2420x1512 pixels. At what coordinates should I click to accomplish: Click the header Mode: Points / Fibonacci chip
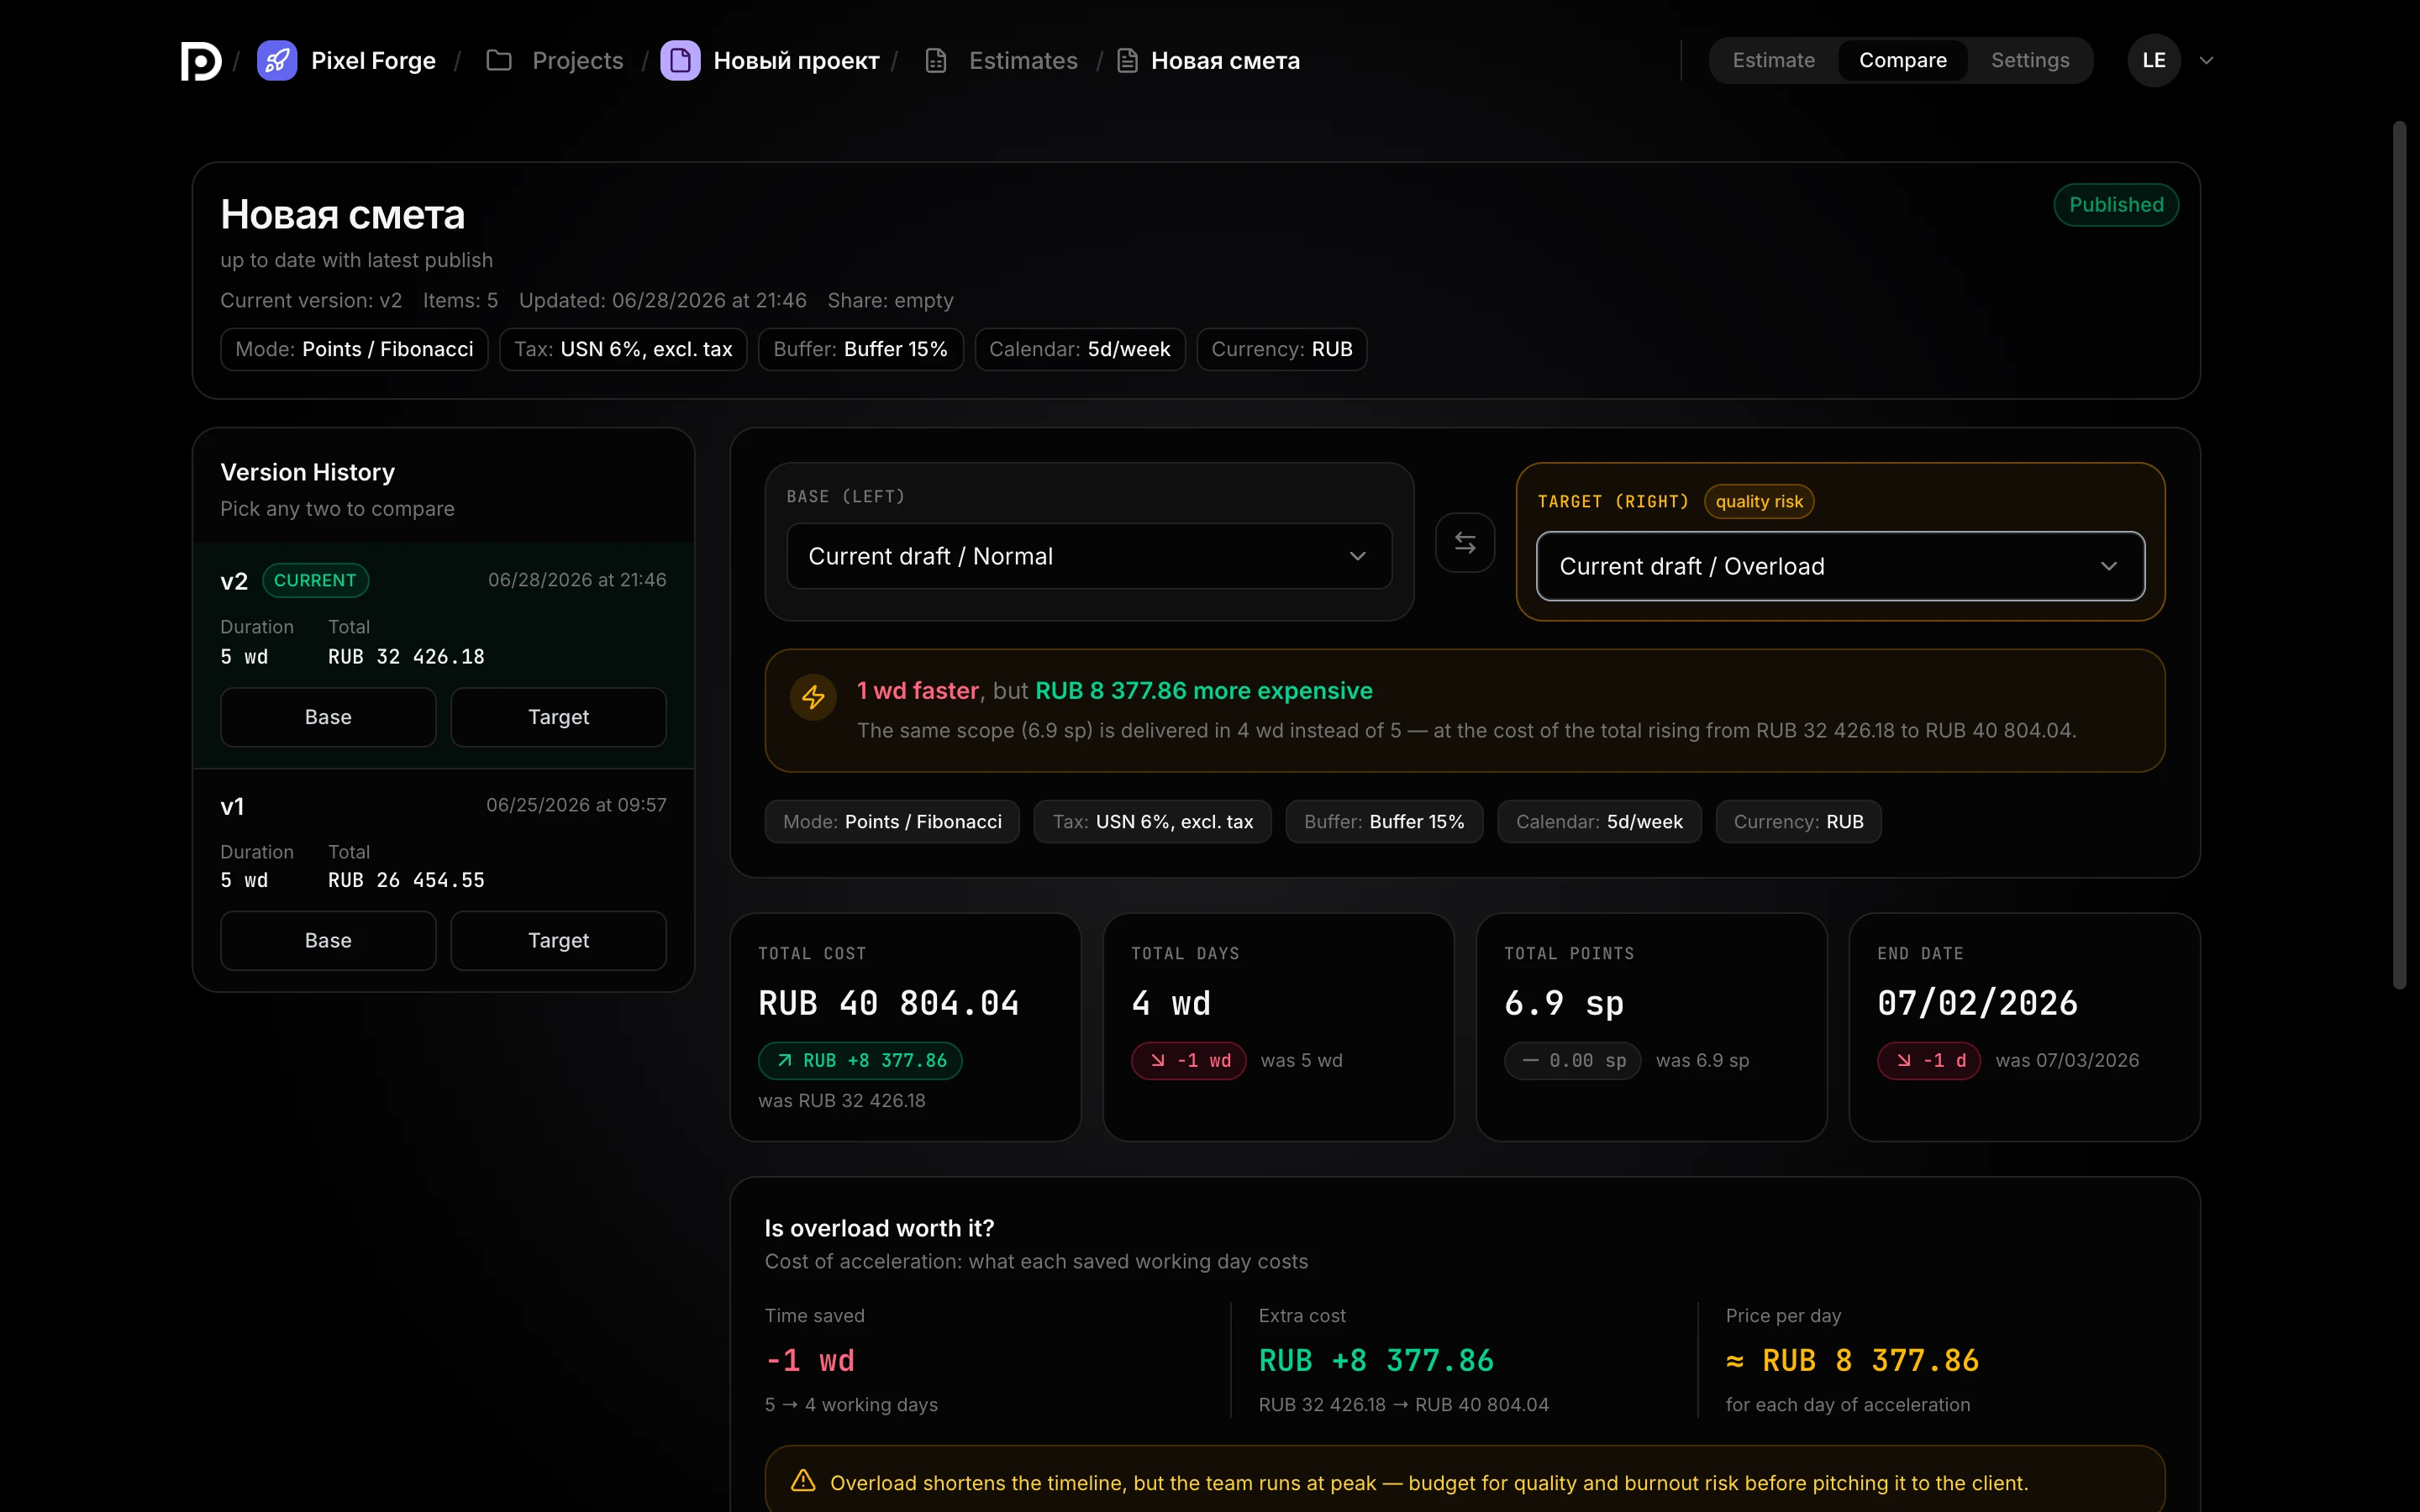click(354, 349)
